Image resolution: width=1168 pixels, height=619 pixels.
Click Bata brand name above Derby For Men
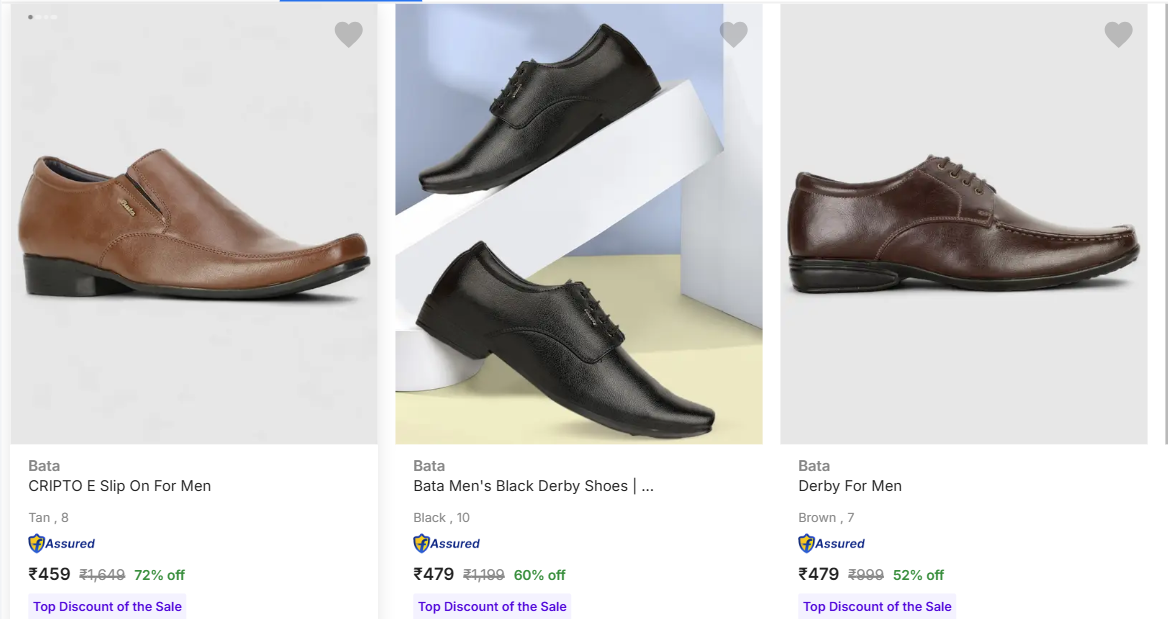[x=814, y=466]
